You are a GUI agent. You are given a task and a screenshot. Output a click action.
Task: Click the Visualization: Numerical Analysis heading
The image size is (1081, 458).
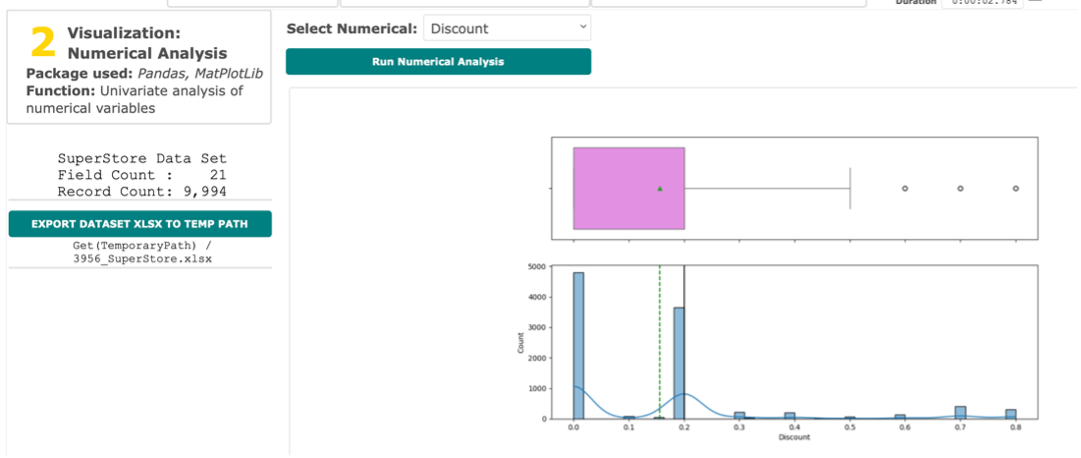[x=147, y=43]
